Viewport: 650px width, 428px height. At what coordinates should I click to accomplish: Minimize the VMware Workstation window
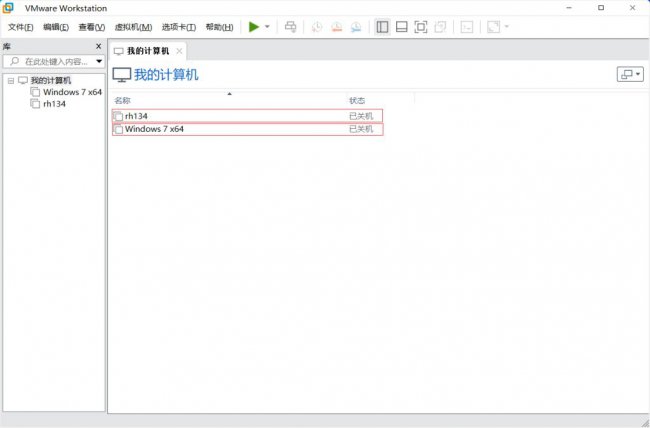click(x=569, y=8)
